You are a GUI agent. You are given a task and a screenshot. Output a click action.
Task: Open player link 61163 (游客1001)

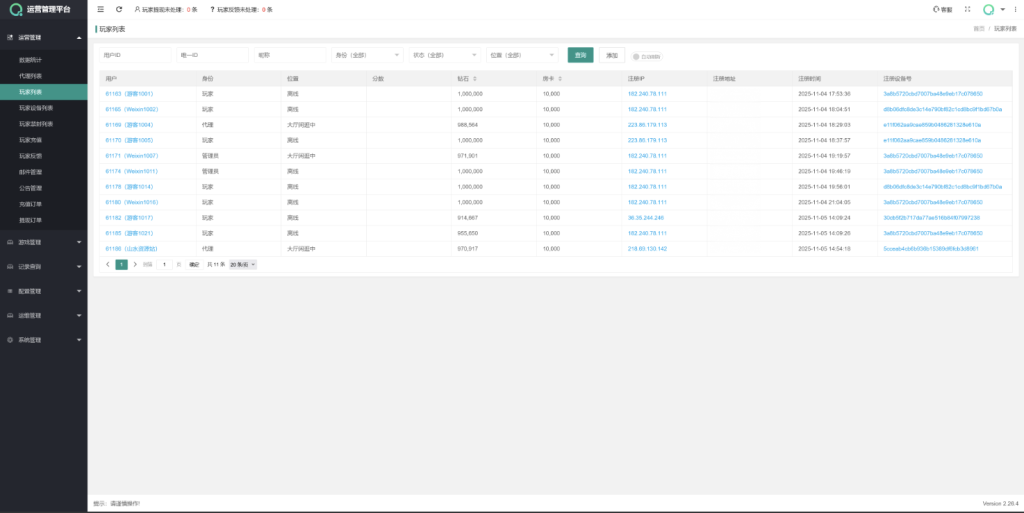129,93
